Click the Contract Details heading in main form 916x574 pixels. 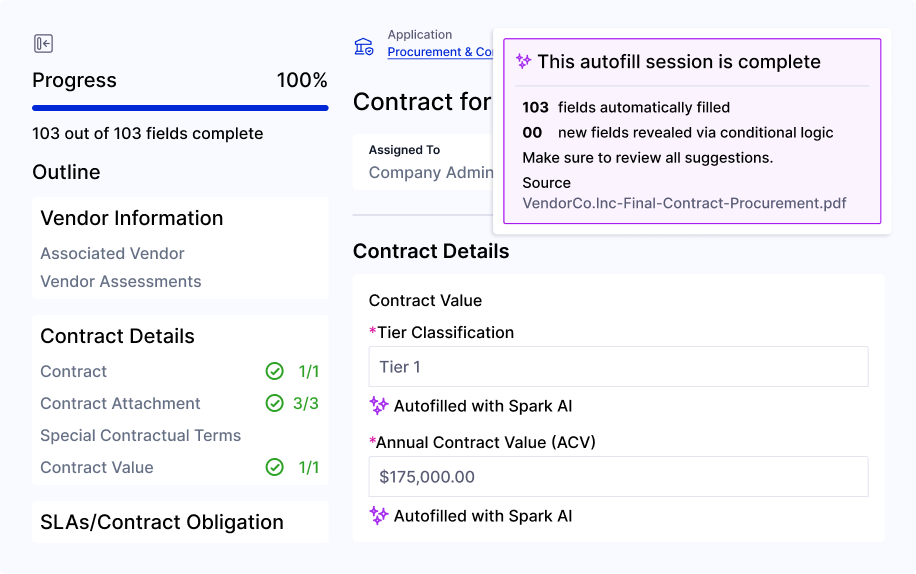point(431,251)
